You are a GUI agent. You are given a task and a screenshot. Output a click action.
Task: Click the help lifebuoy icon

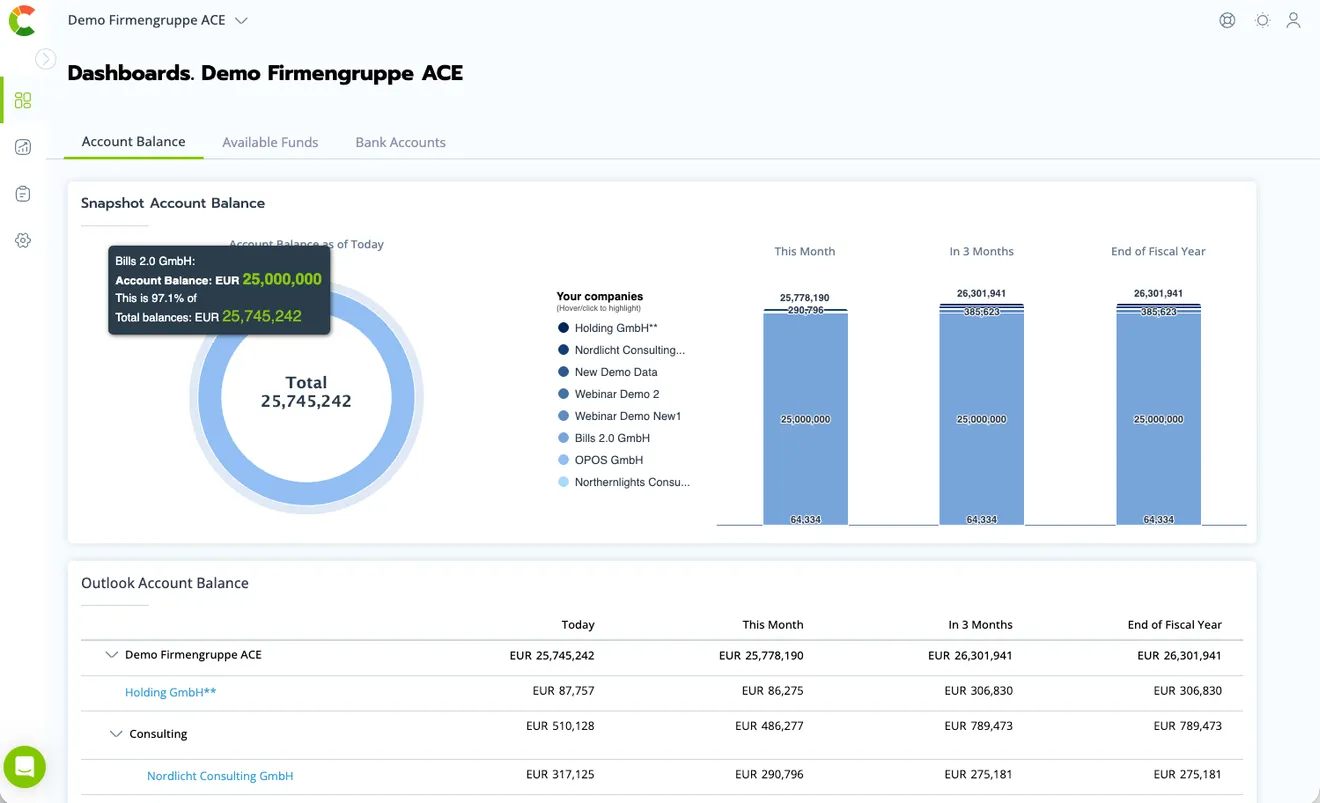pos(1227,20)
